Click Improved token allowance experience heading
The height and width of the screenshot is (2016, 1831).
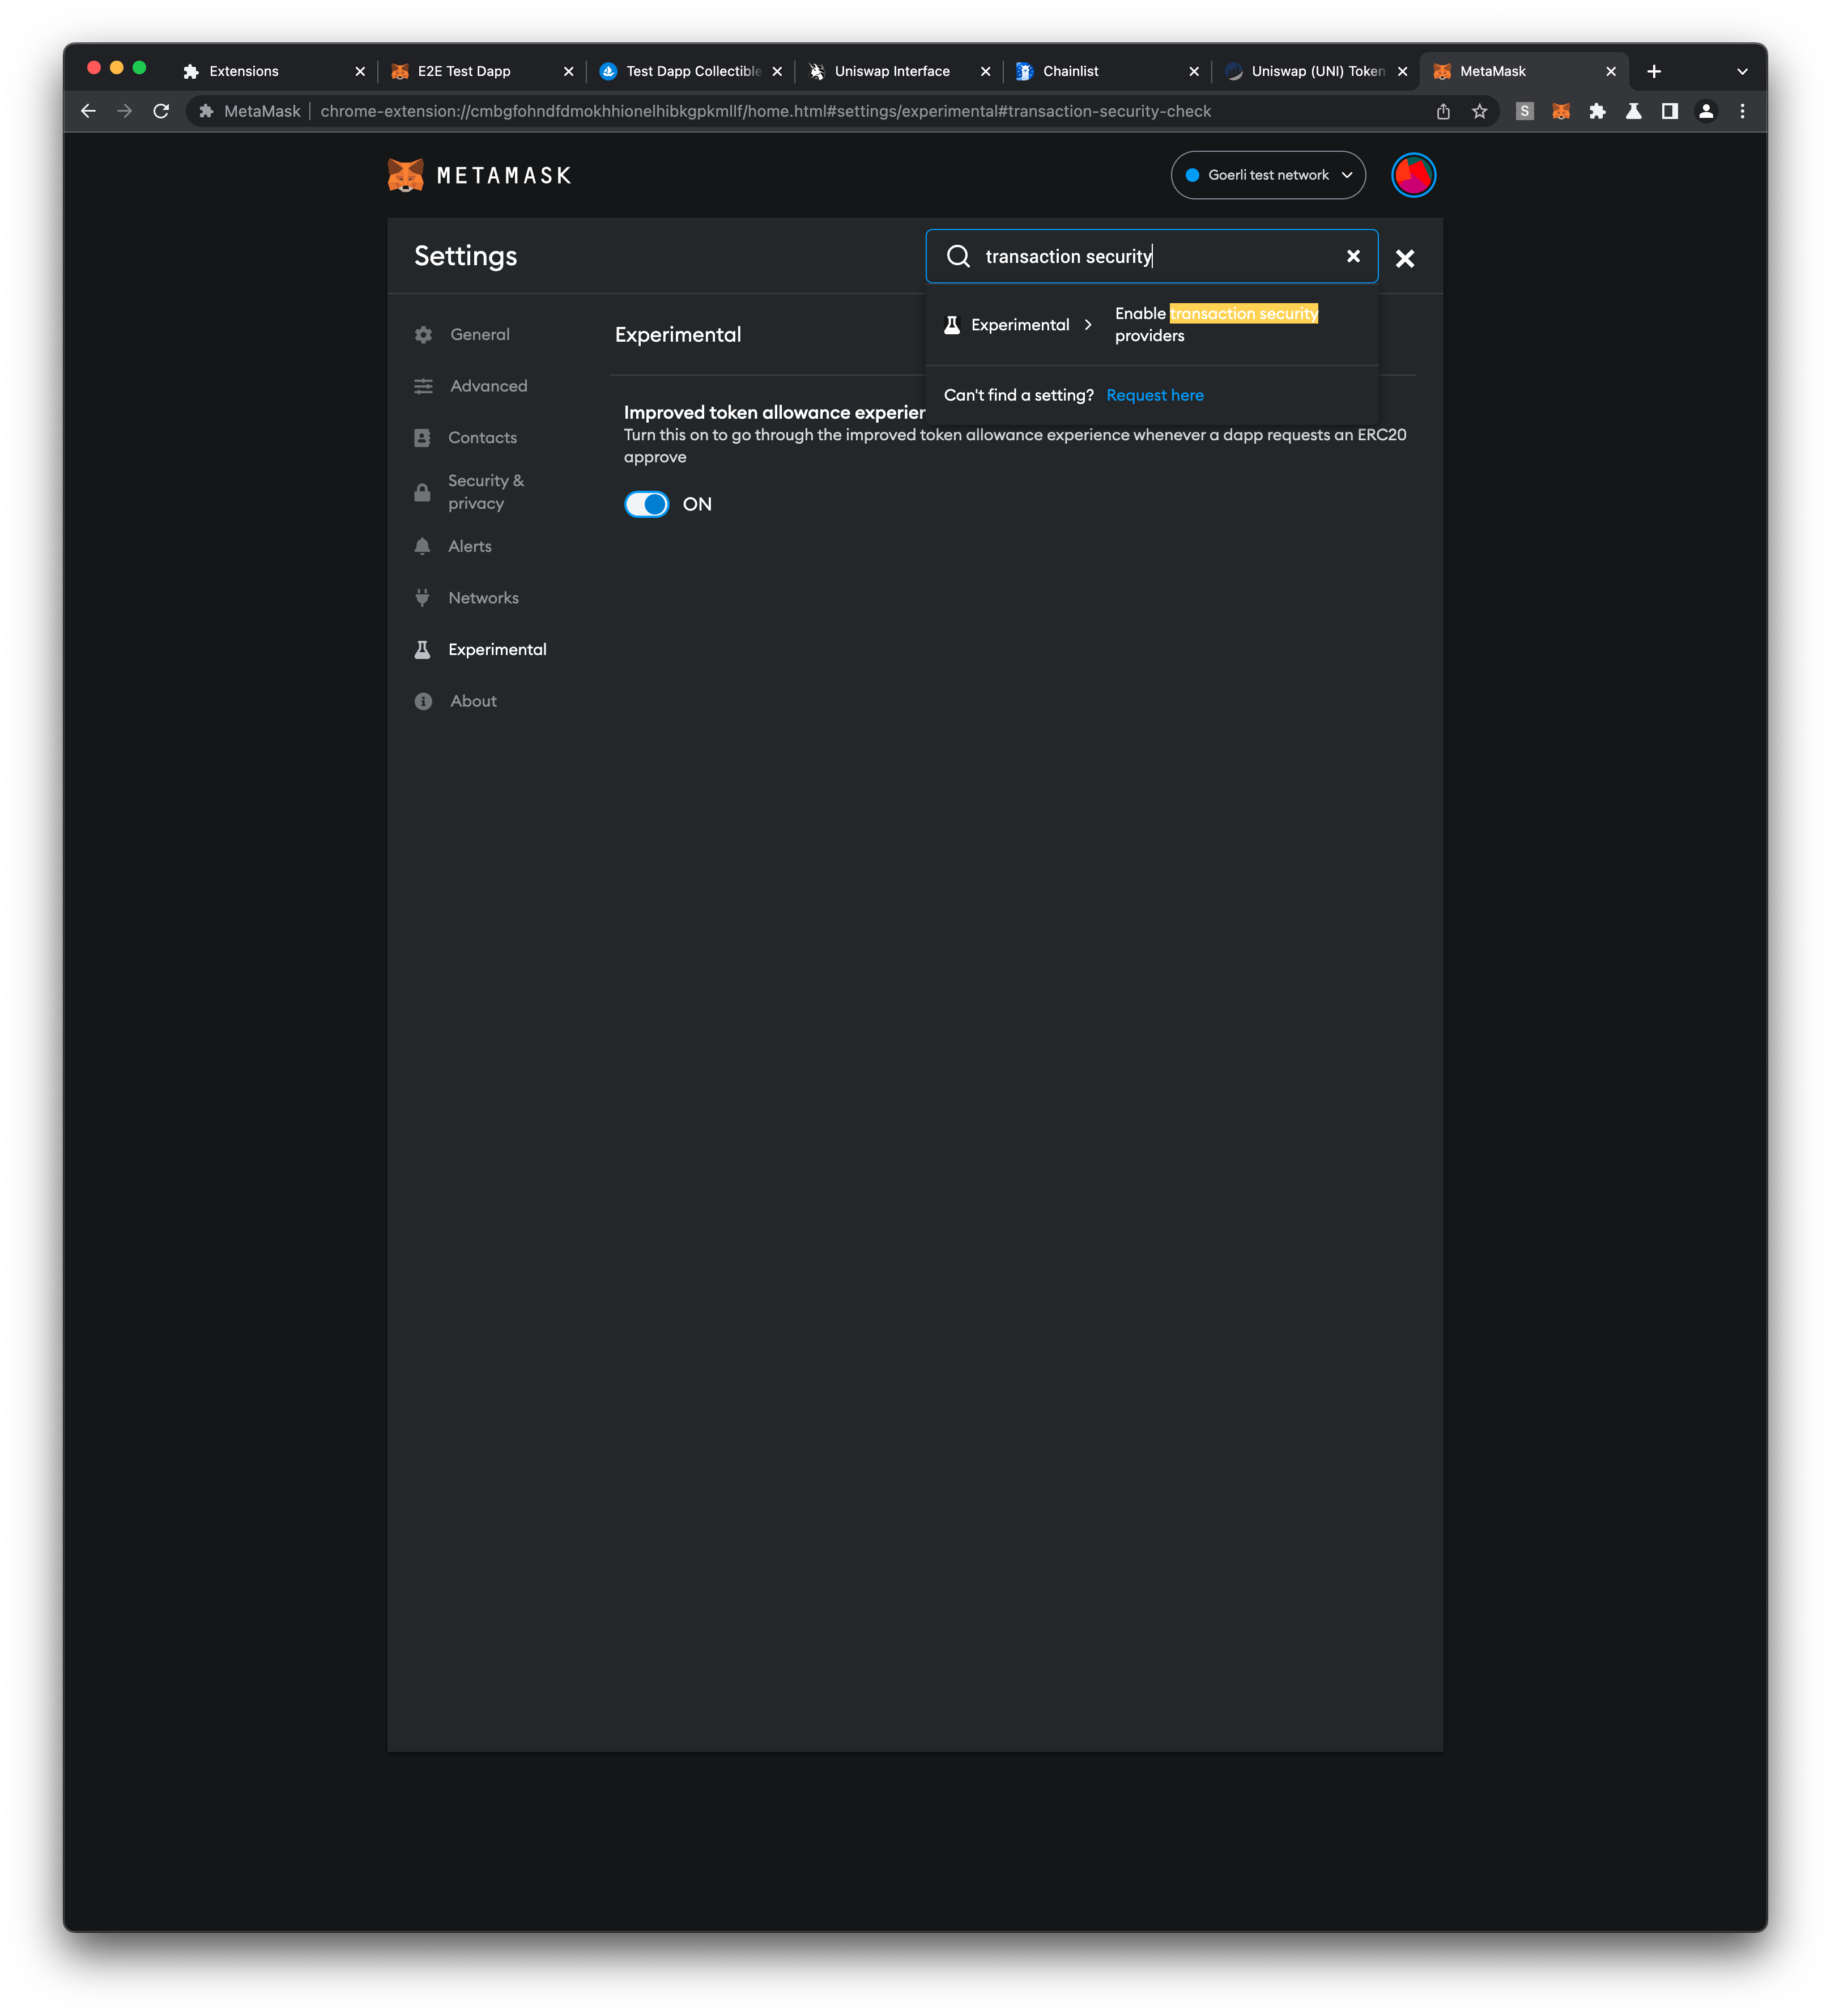click(x=774, y=412)
